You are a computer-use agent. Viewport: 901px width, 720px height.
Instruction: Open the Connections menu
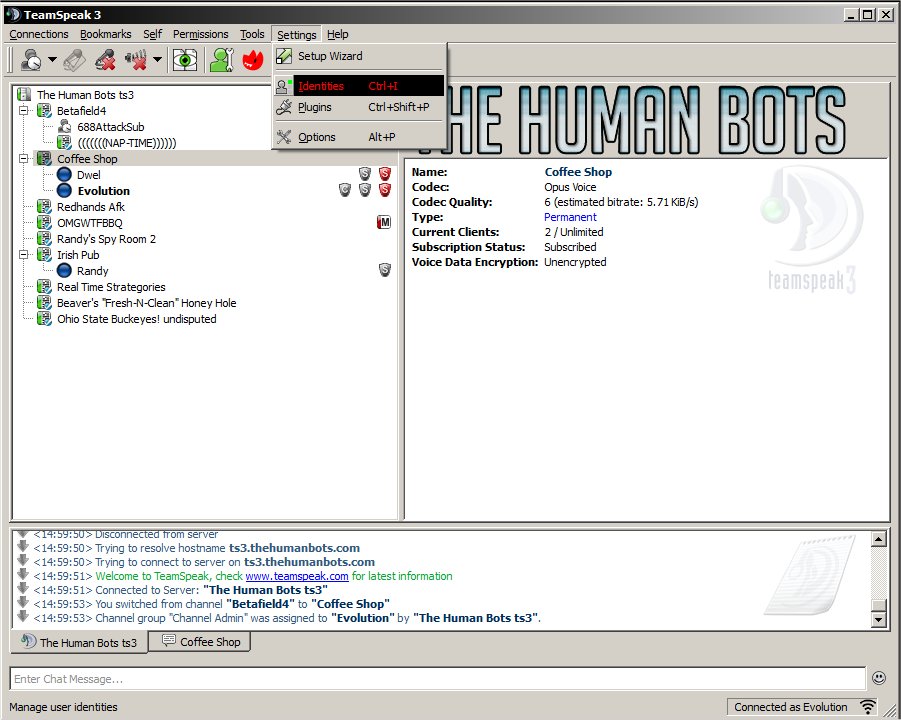tap(39, 34)
